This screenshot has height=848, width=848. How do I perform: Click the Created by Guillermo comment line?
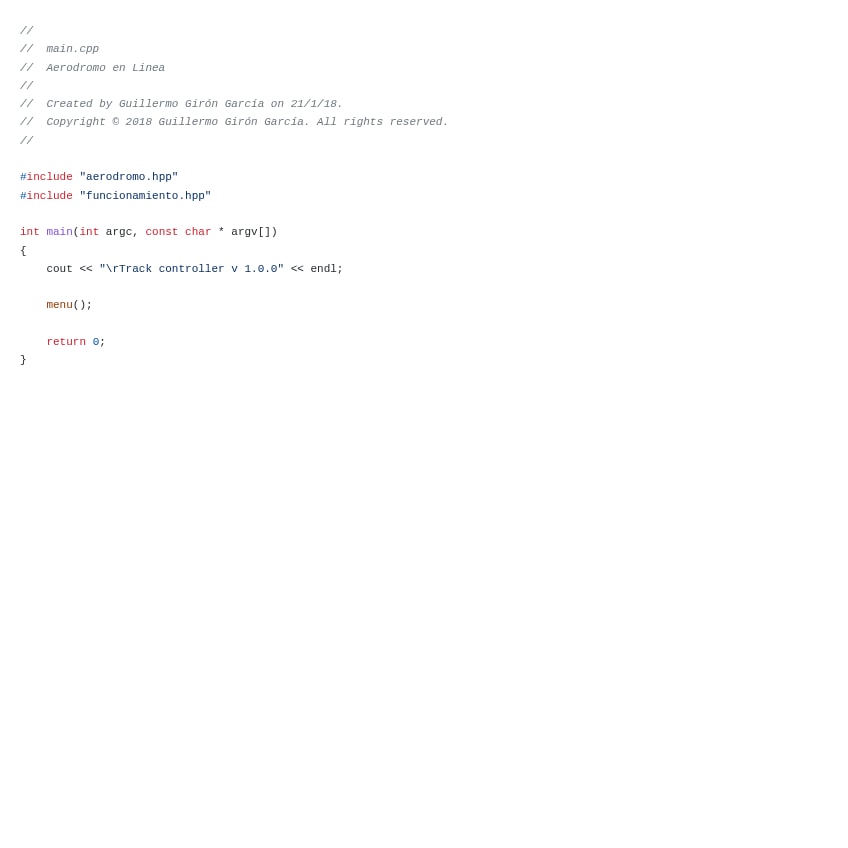(181, 104)
